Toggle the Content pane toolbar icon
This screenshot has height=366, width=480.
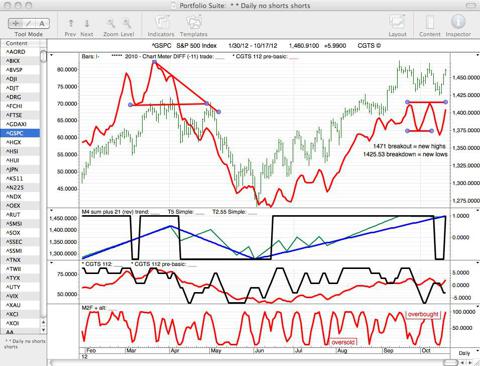430,23
